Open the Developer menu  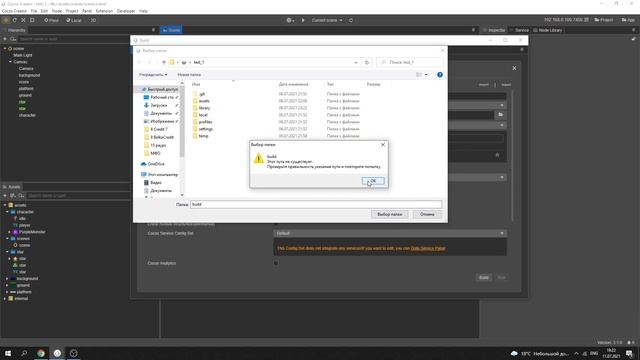126,11
